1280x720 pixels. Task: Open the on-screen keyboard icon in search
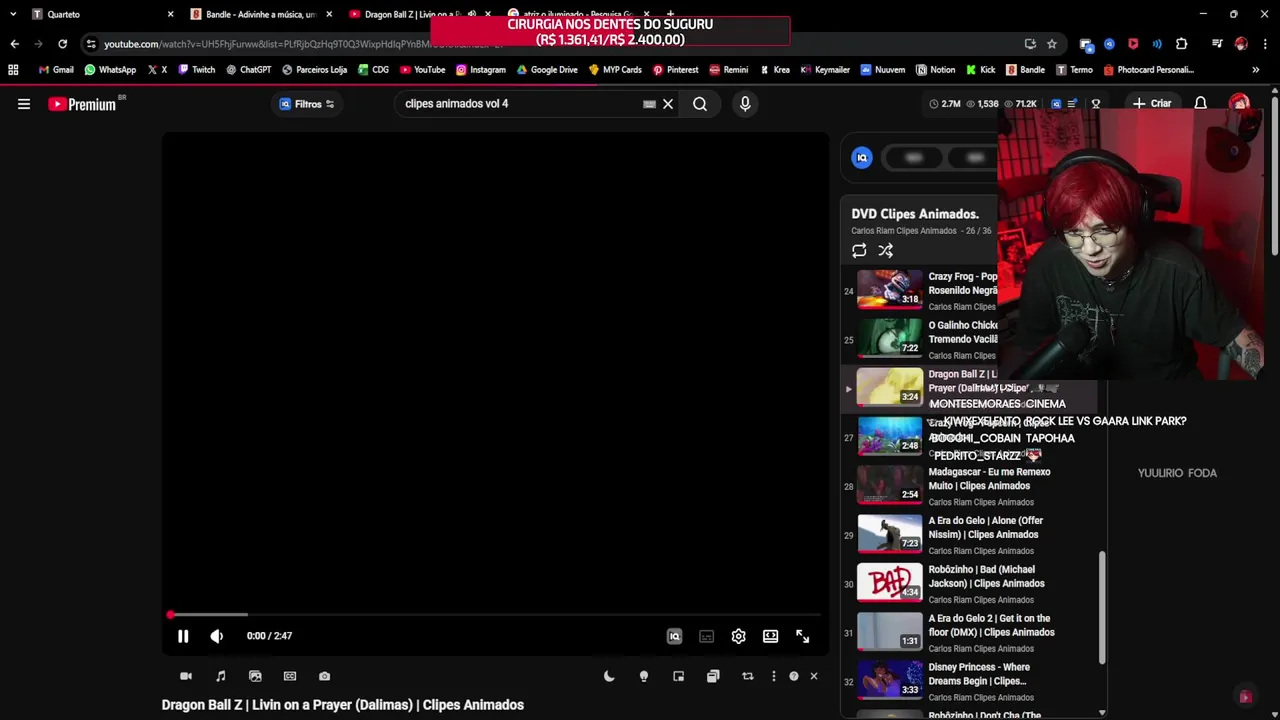click(x=649, y=104)
